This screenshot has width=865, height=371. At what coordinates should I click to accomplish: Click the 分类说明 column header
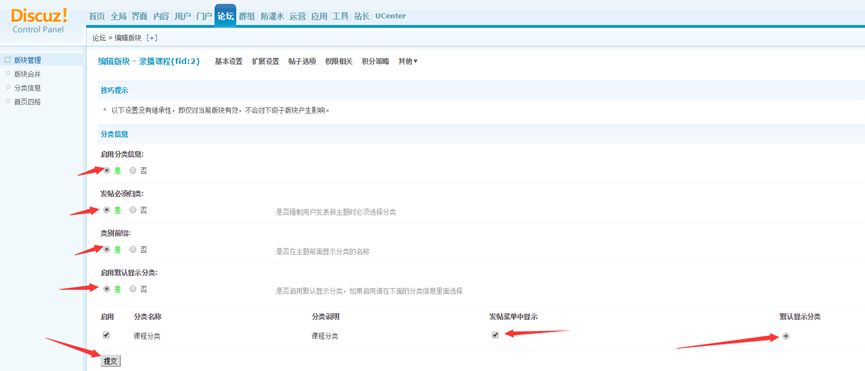tap(325, 317)
